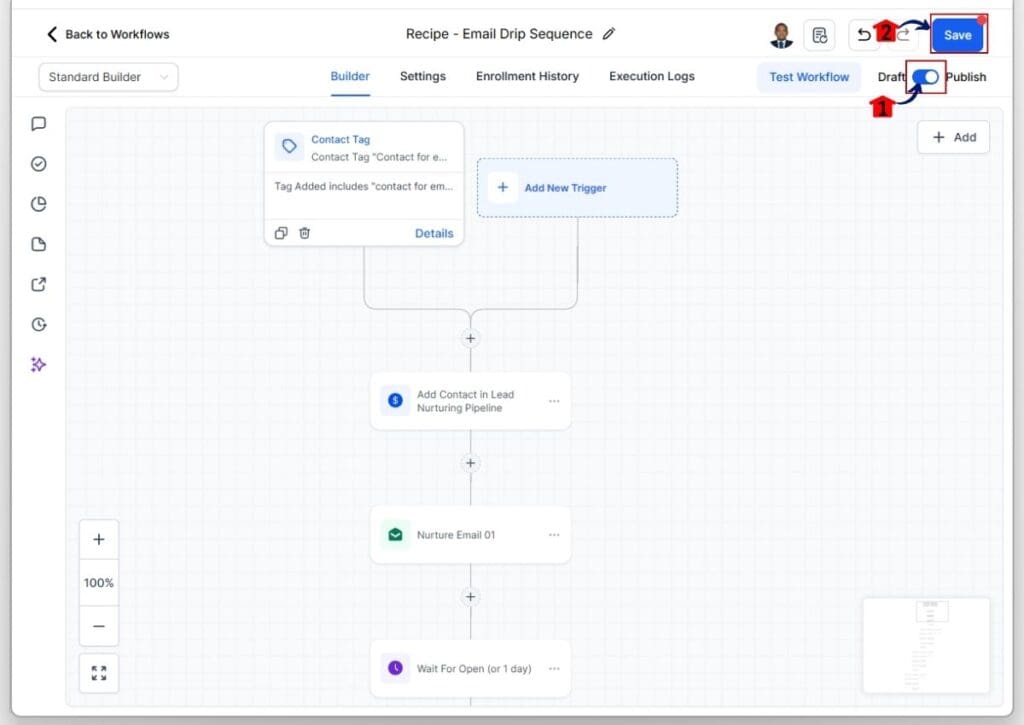Select the completed-actions checkmark icon in sidebar
Viewport: 1024px width, 725px height.
click(x=38, y=163)
